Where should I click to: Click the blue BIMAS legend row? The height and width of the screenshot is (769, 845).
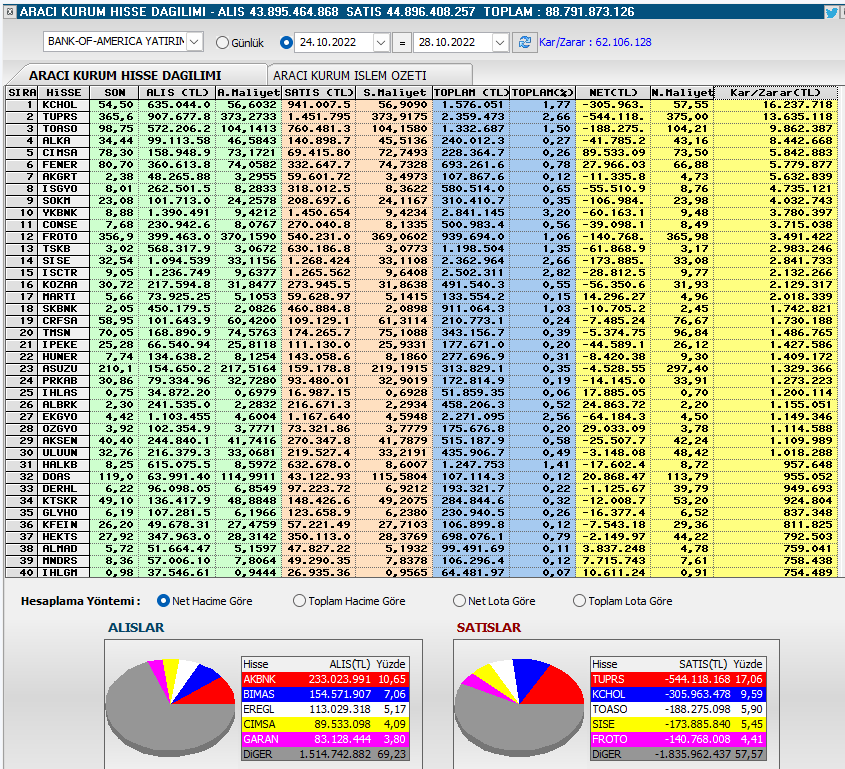click(x=325, y=694)
